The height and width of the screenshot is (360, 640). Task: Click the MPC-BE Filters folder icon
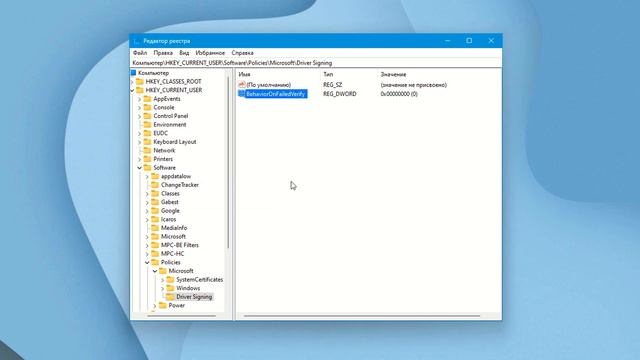[155, 245]
